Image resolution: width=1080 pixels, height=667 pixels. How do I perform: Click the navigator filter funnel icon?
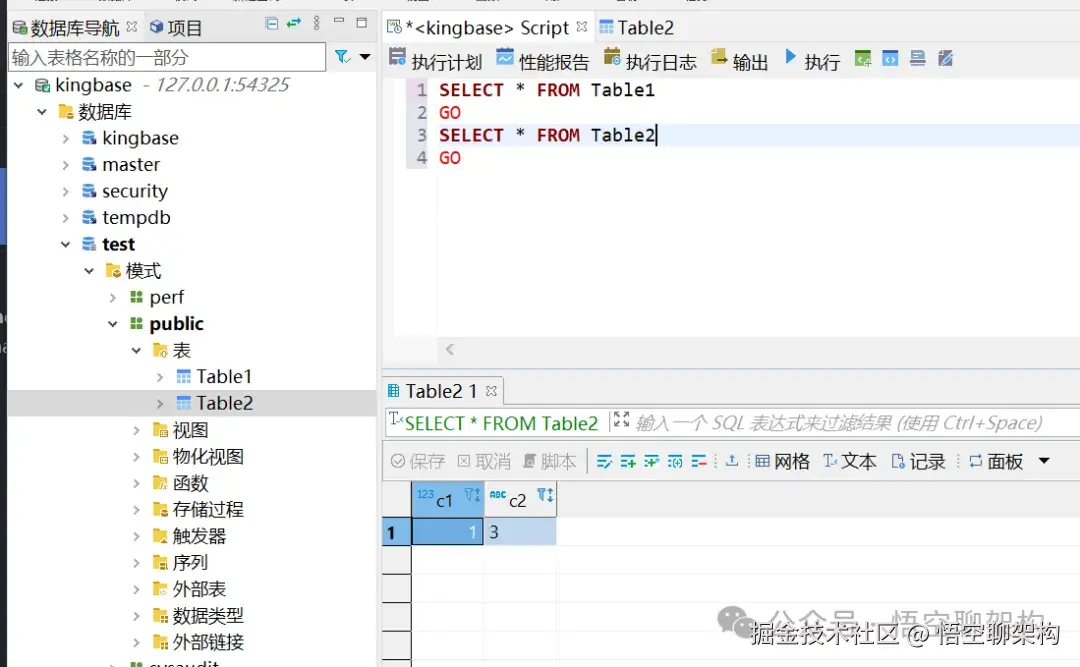point(342,57)
